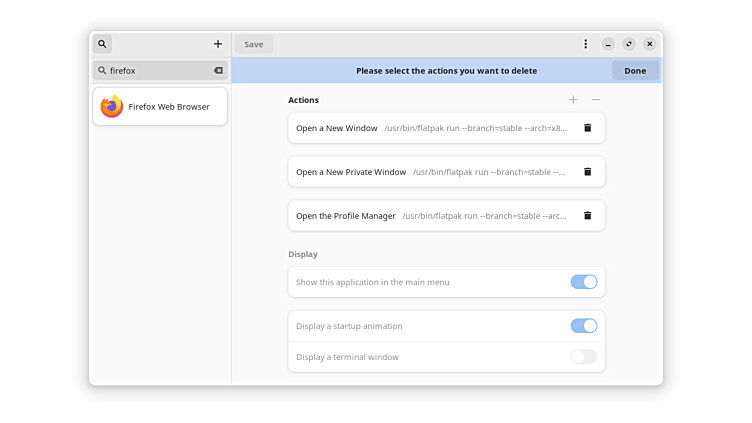Screen dimensions: 752x423
Task: Enable Display a terminal window switch
Action: click(584, 357)
